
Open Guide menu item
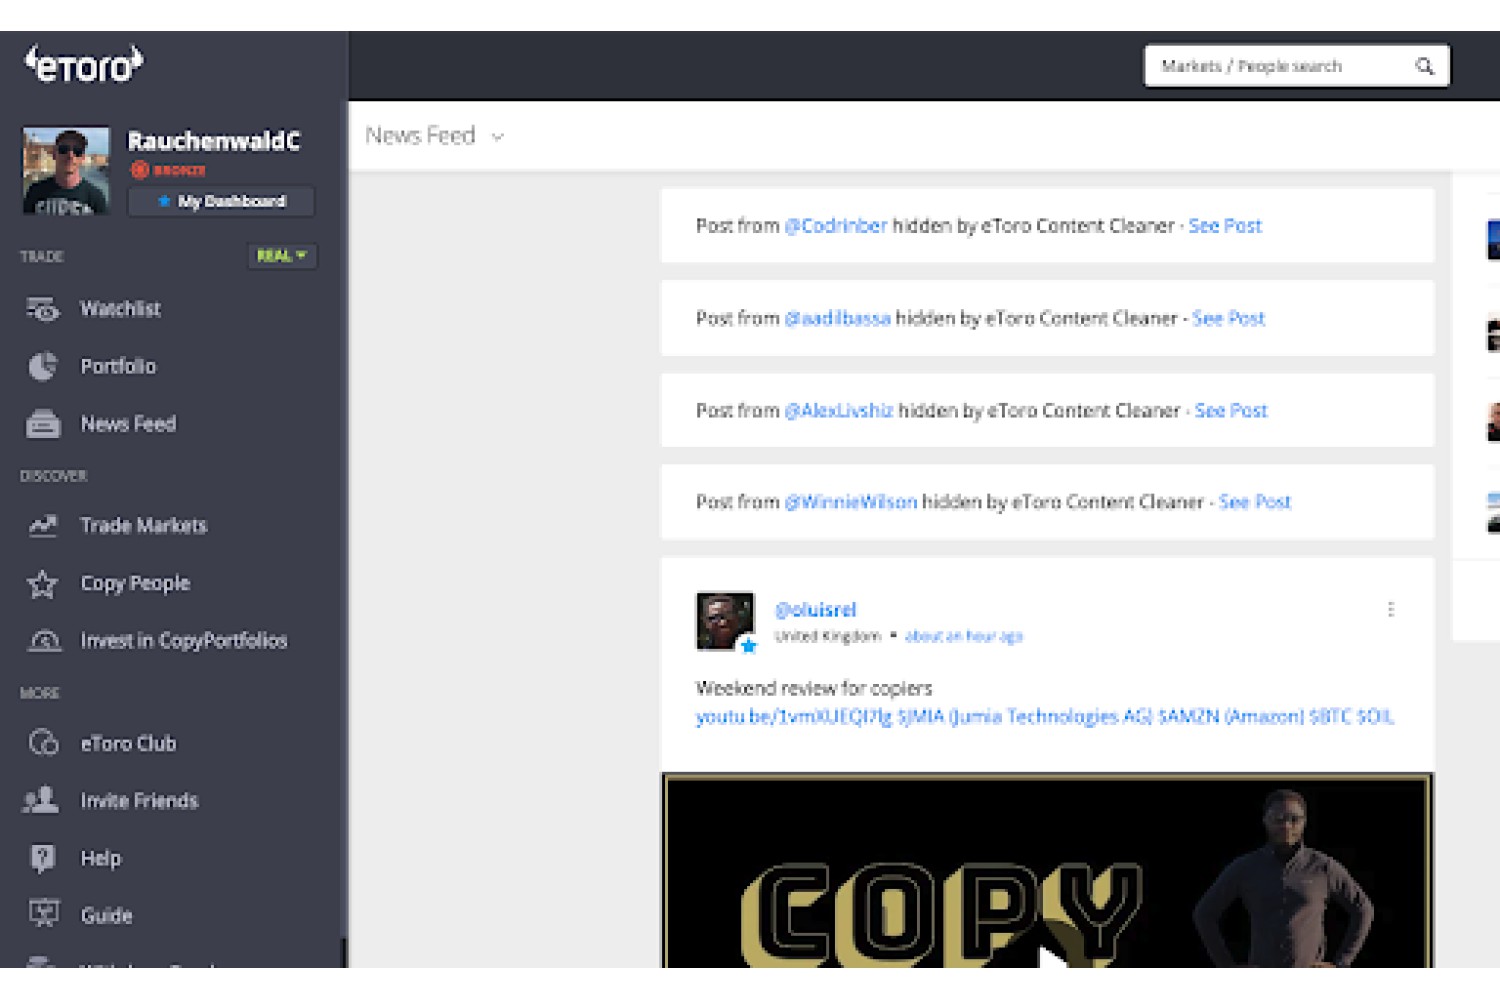click(106, 915)
